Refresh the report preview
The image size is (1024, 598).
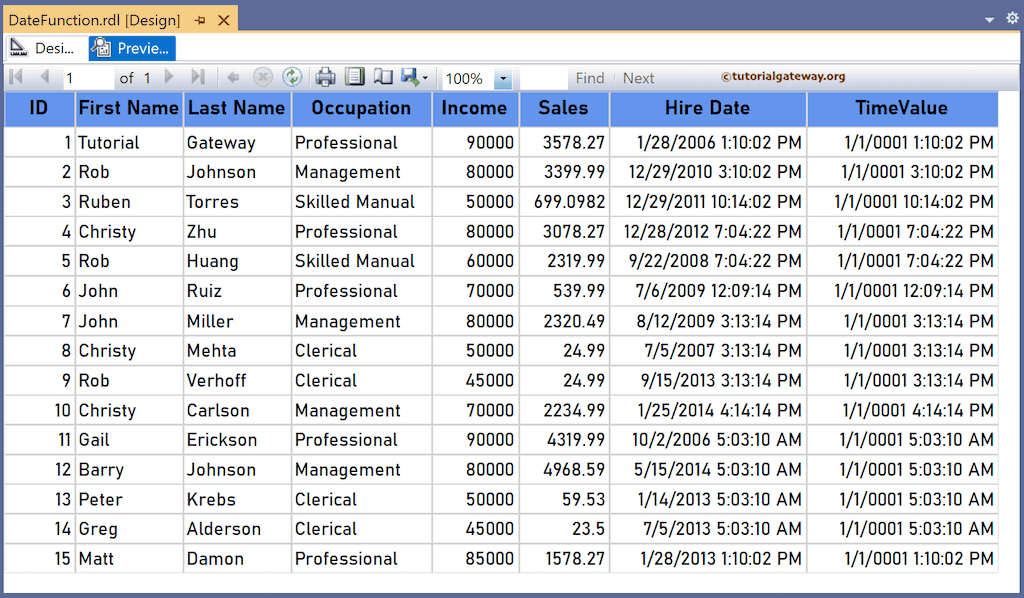click(x=292, y=77)
